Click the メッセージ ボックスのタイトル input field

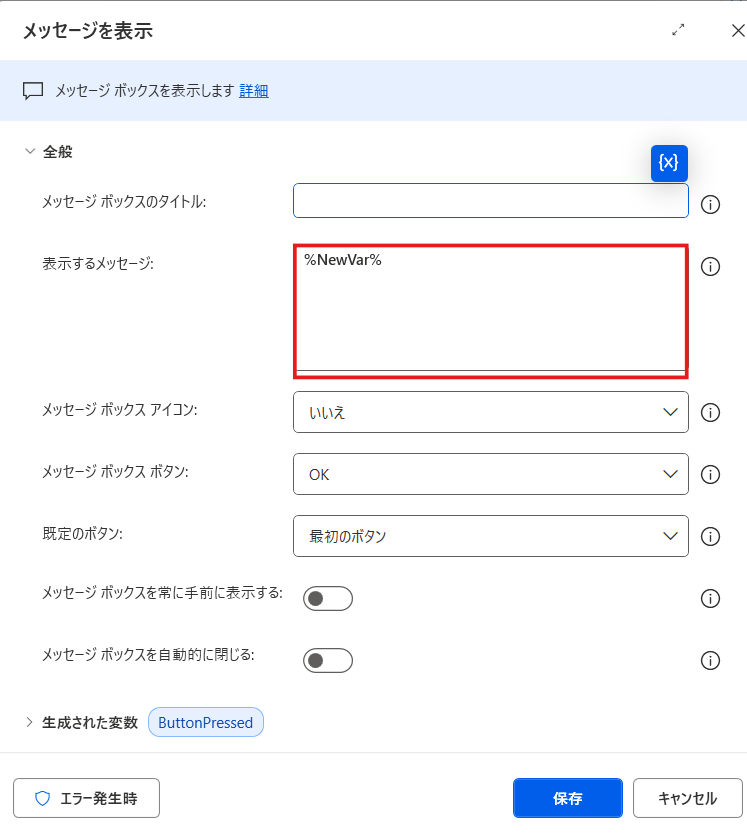[490, 200]
